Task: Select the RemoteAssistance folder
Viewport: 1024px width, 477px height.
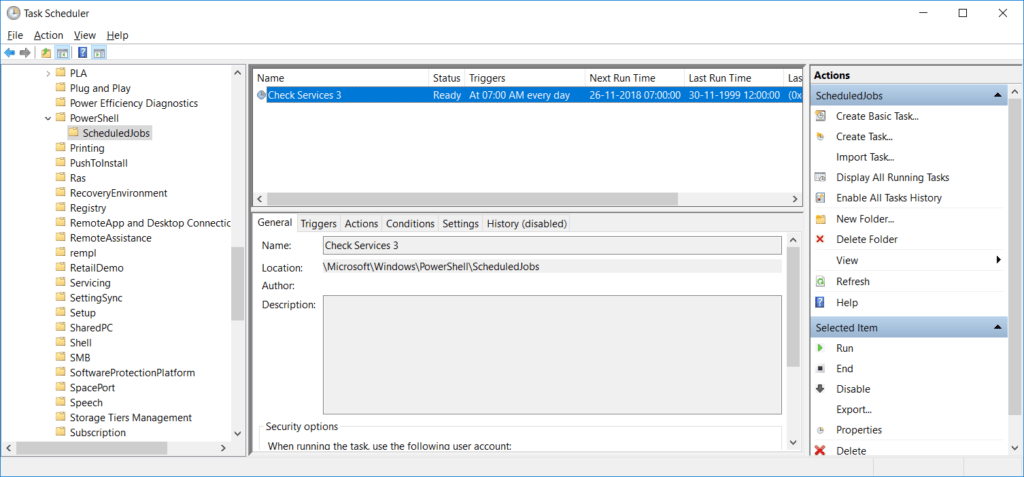Action: [110, 238]
